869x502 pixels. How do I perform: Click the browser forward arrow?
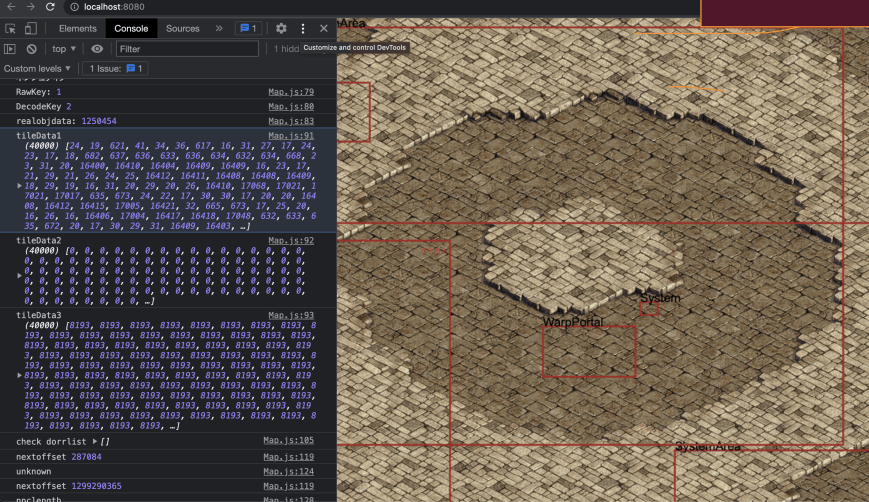click(30, 7)
